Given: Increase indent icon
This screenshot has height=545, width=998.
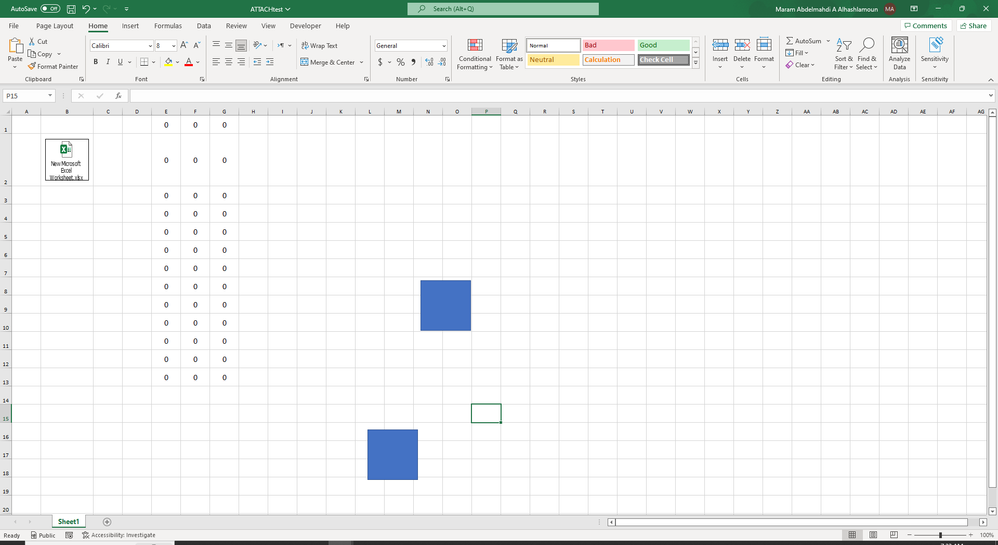Looking at the screenshot, I should point(270,62).
